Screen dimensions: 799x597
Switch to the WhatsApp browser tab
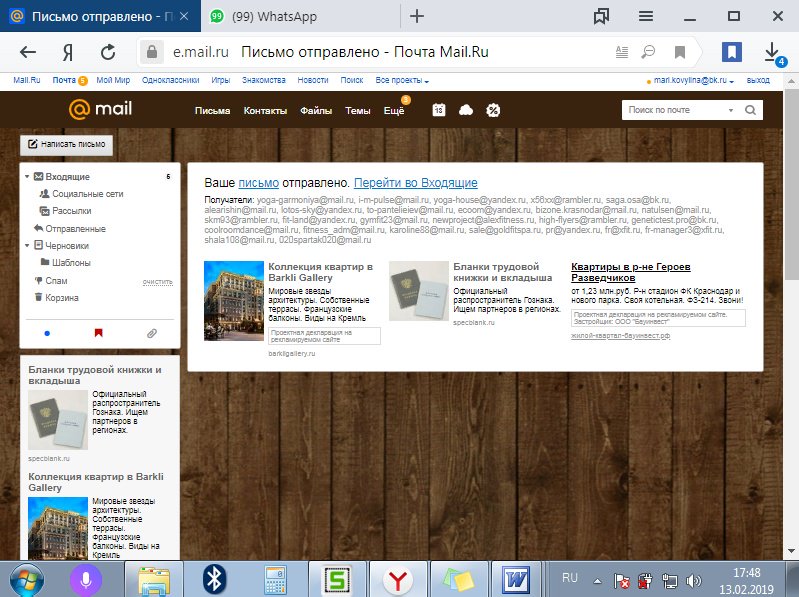[301, 16]
